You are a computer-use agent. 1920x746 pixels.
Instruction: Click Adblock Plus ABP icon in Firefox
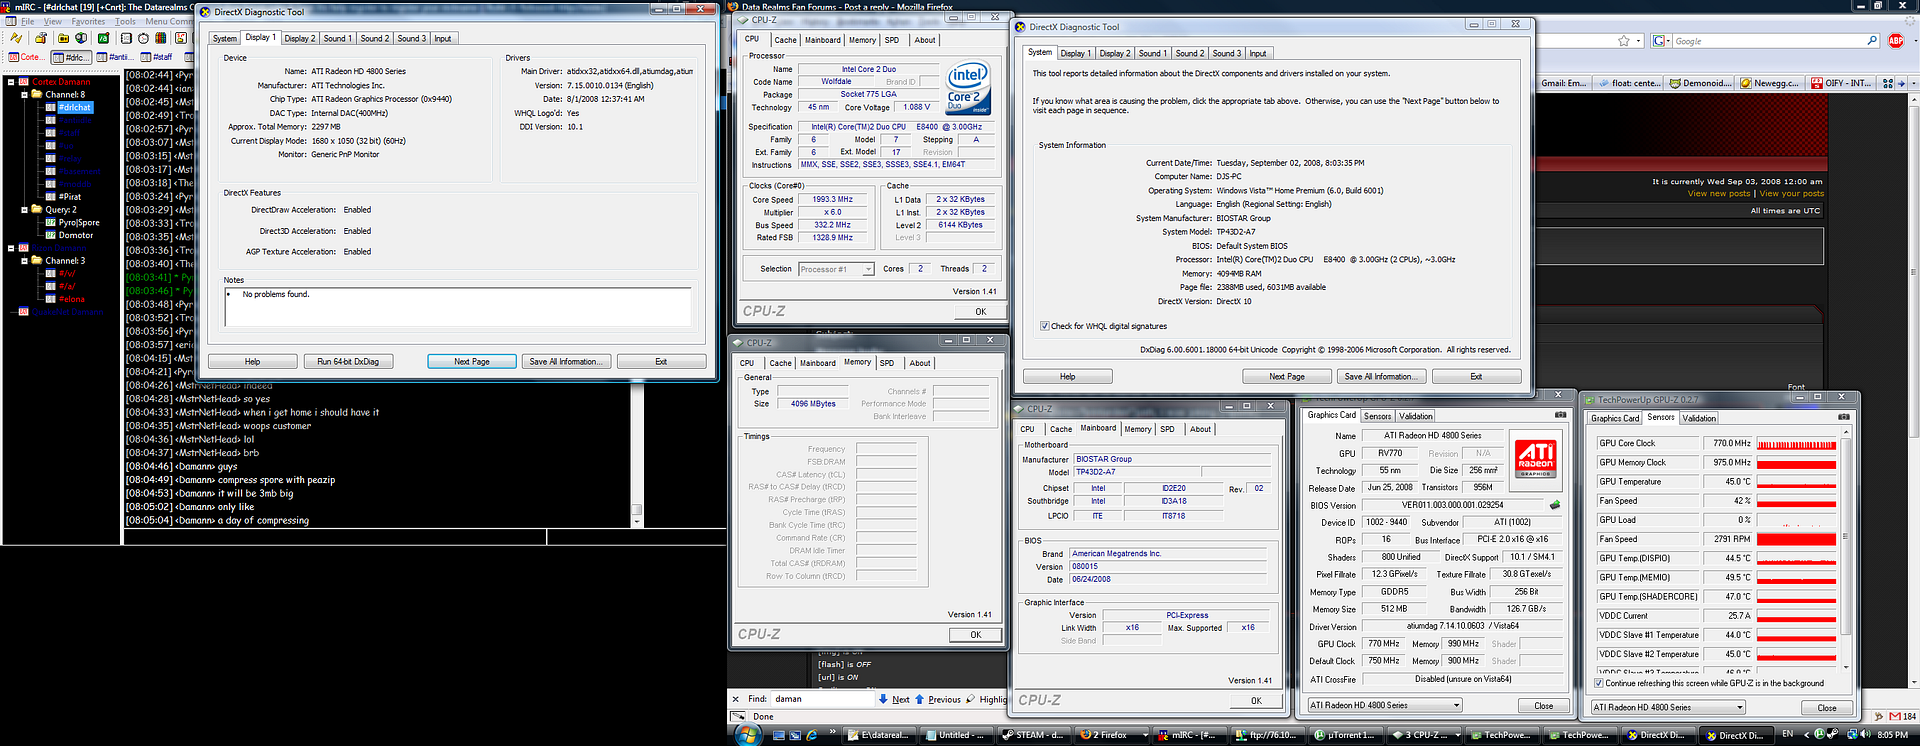1896,41
